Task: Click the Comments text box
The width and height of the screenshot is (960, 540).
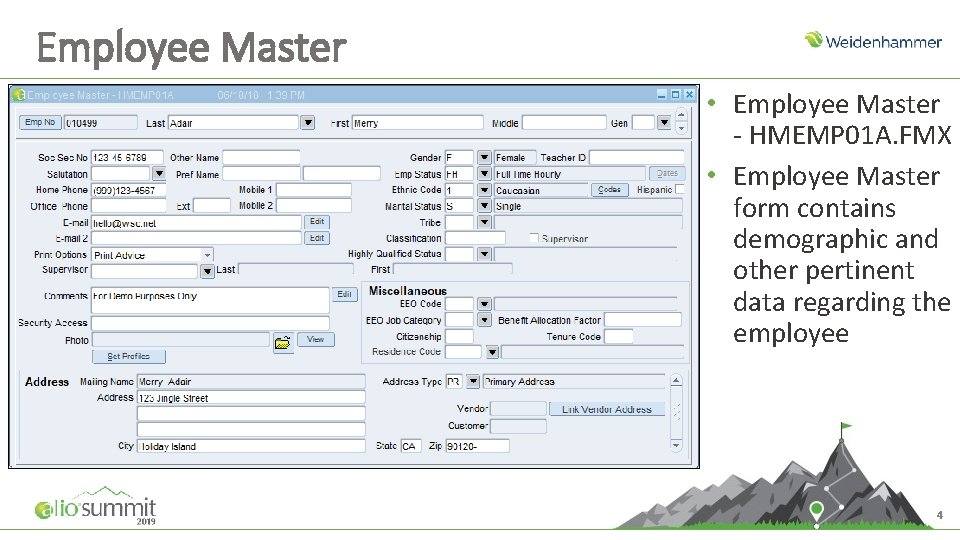Action: (210, 301)
